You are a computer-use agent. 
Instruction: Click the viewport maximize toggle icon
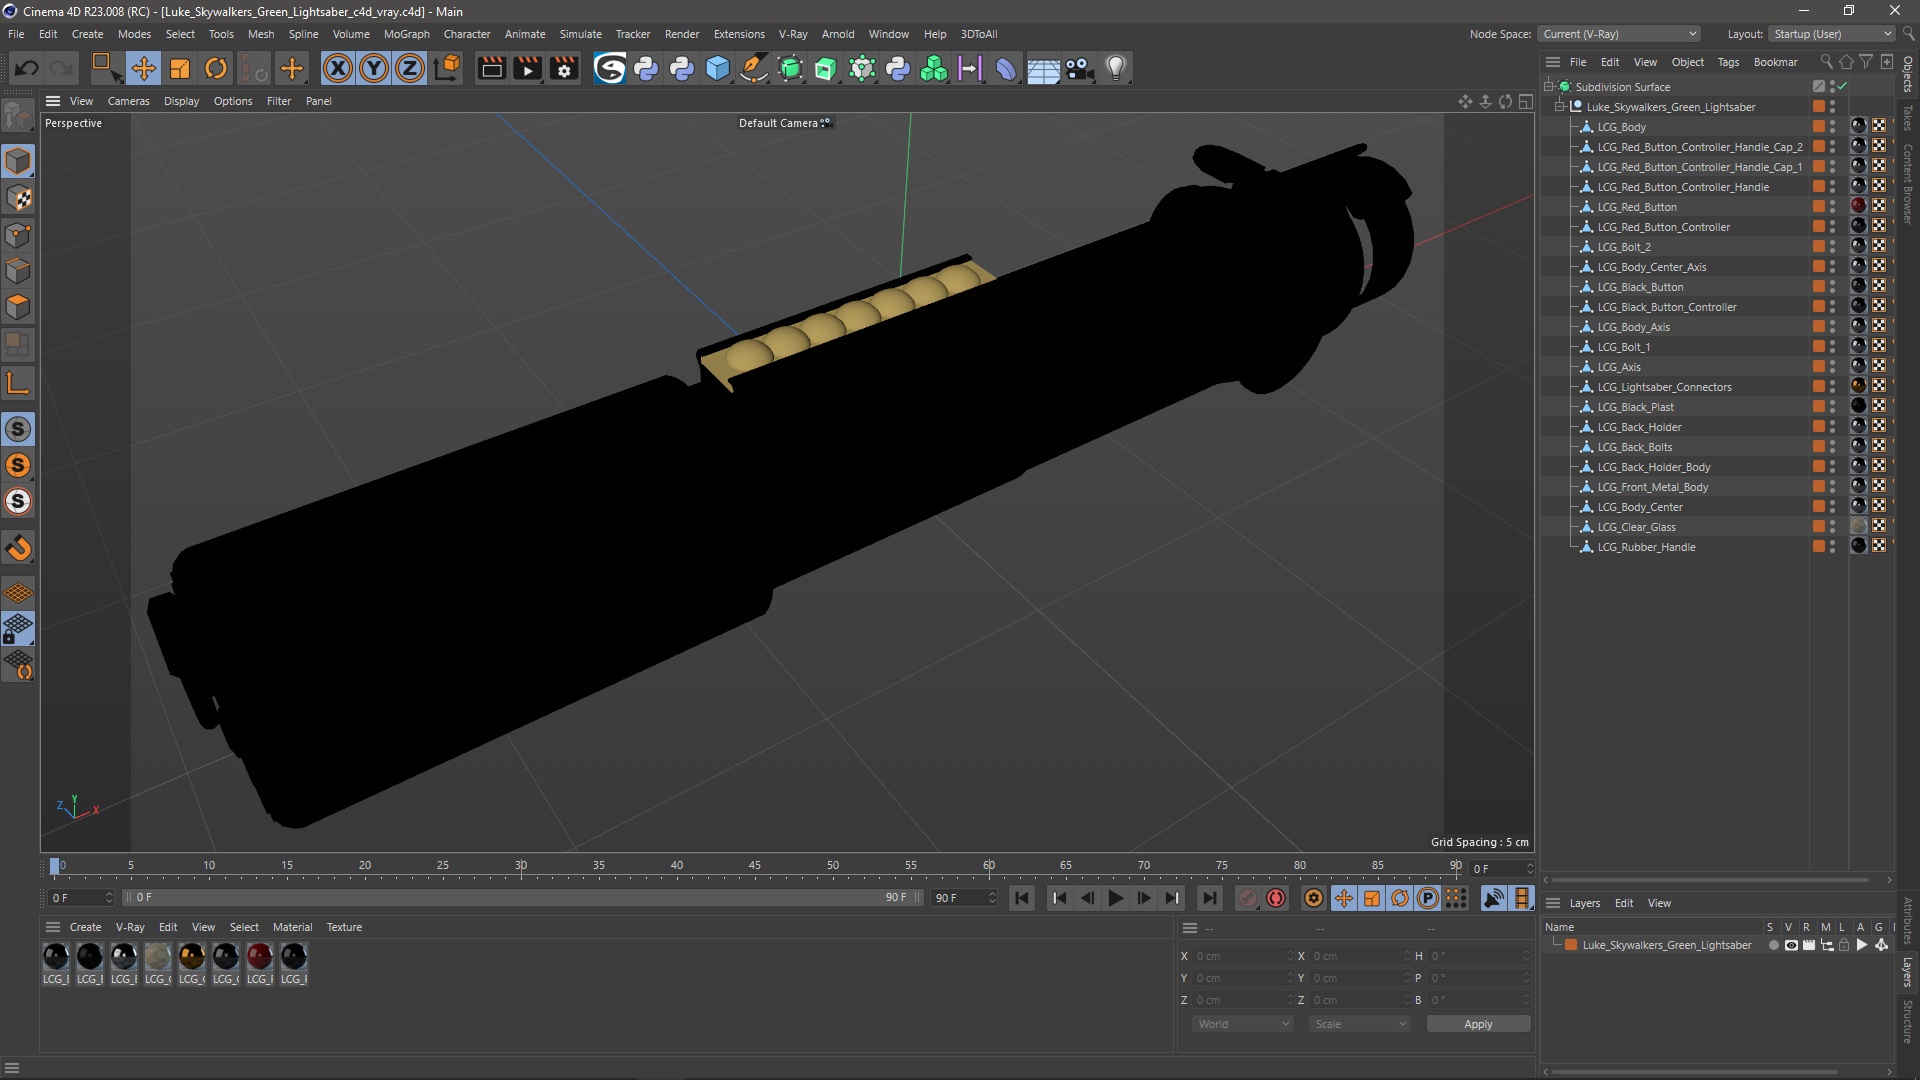click(x=1525, y=101)
